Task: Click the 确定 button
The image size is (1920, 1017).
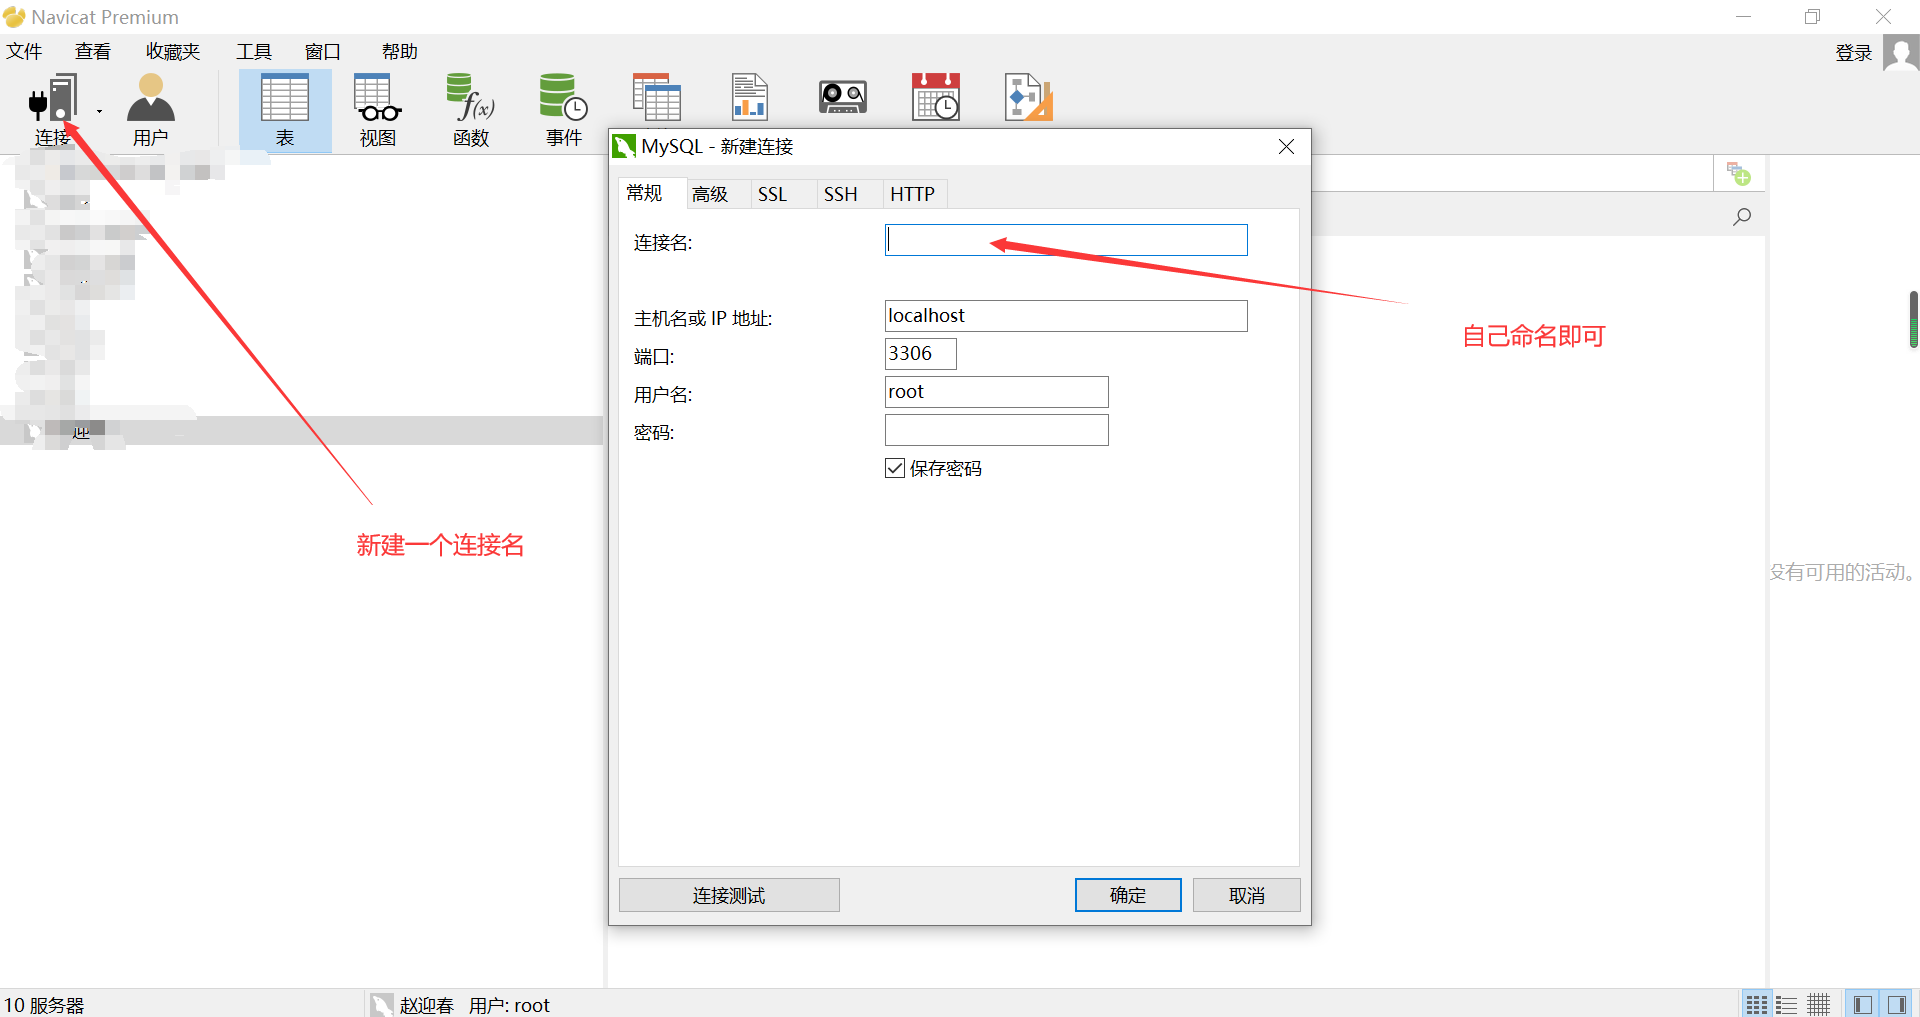Action: pyautogui.click(x=1128, y=895)
